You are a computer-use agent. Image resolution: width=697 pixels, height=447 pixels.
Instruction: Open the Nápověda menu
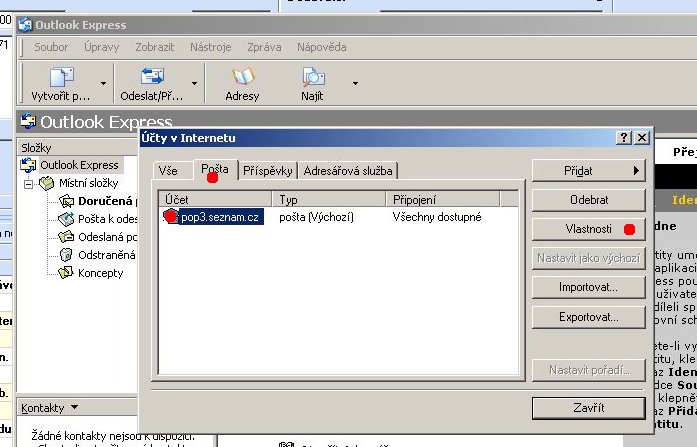click(x=321, y=47)
